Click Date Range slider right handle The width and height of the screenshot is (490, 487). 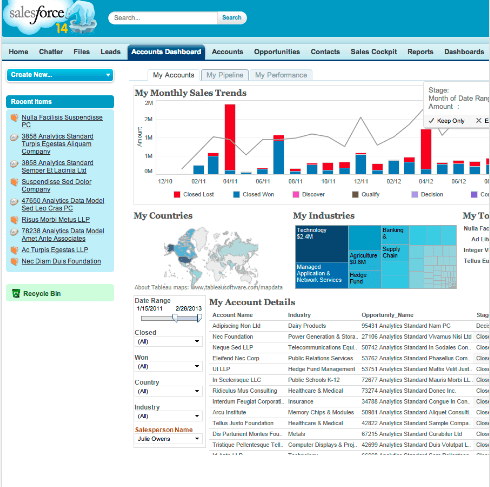click(199, 318)
